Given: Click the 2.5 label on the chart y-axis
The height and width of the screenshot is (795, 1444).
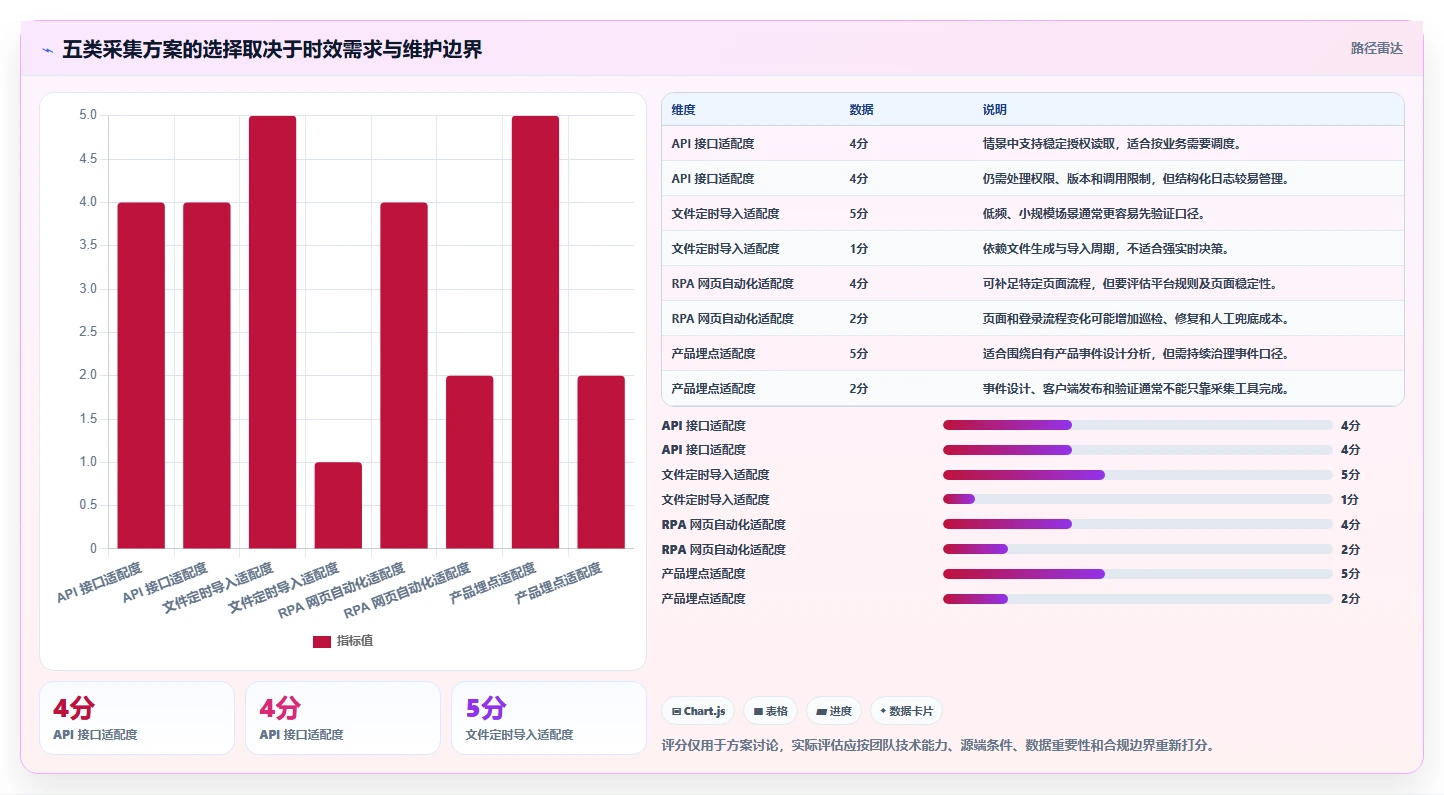Looking at the screenshot, I should (x=88, y=332).
